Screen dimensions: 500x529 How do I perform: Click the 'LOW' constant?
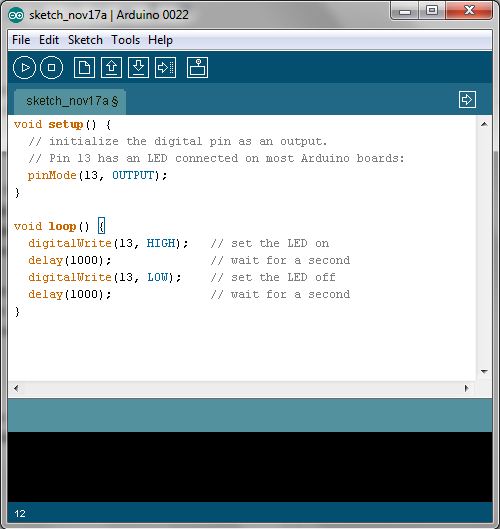(158, 277)
